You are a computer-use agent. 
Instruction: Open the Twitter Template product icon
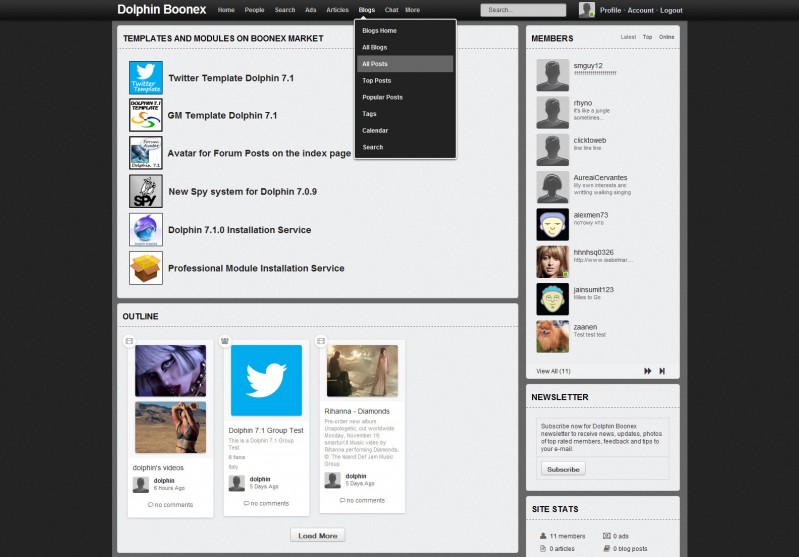146,78
